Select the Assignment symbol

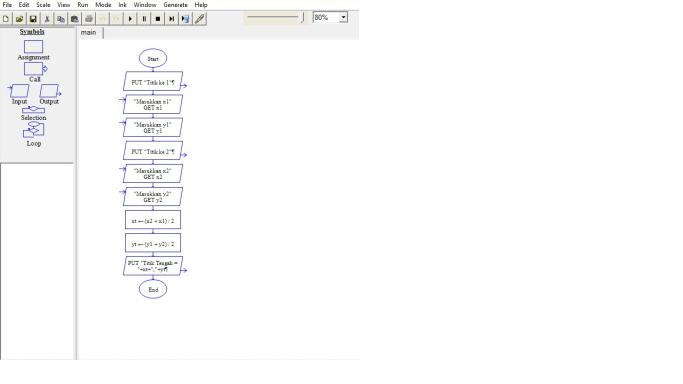click(x=33, y=47)
